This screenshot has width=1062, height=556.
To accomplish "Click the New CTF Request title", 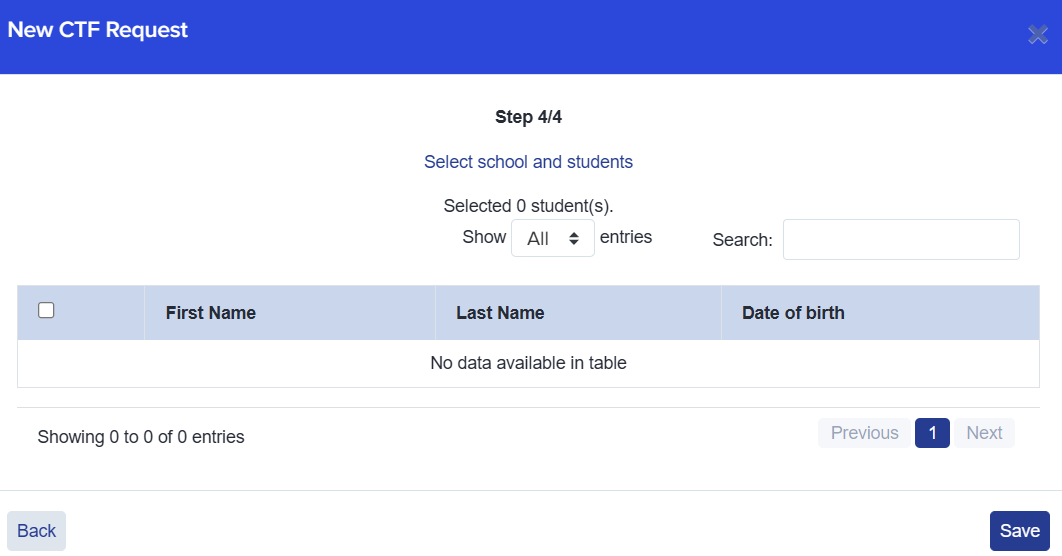I will click(98, 30).
